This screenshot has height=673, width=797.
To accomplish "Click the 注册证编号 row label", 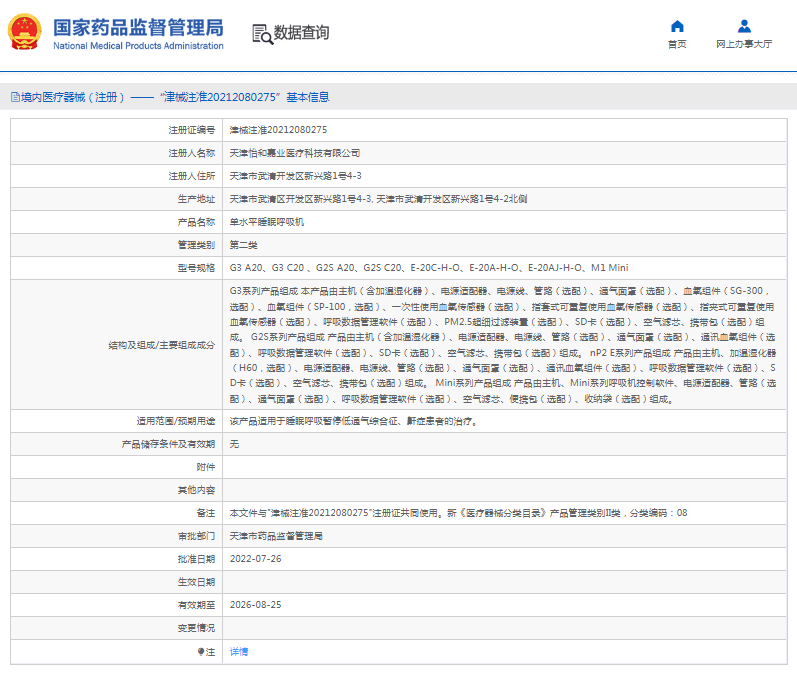I will [192, 130].
